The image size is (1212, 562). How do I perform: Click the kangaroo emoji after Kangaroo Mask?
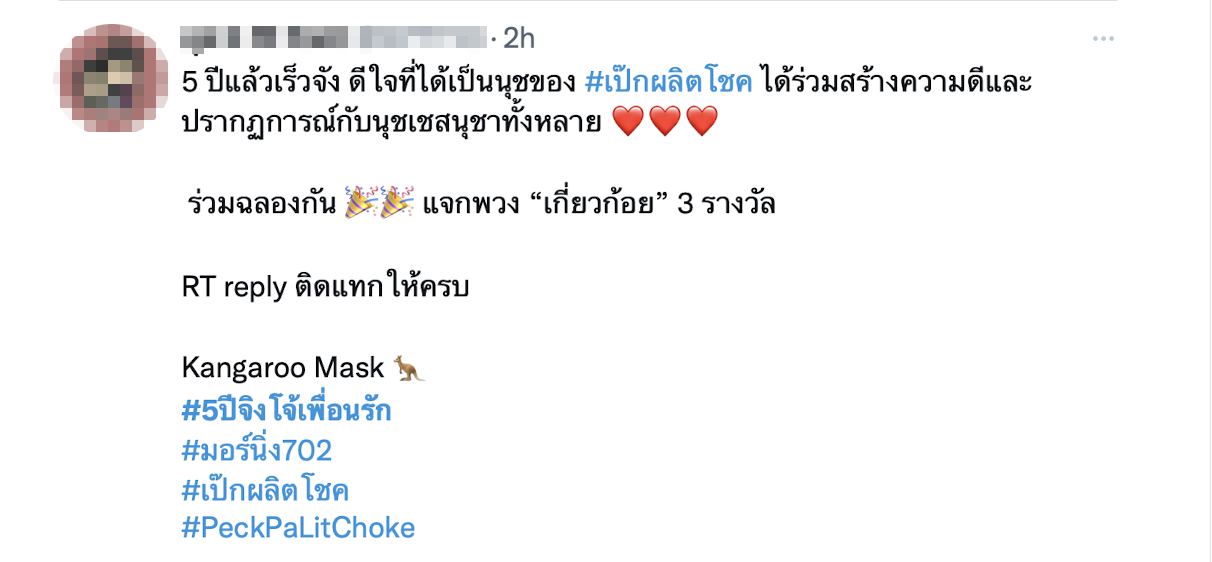pyautogui.click(x=408, y=368)
